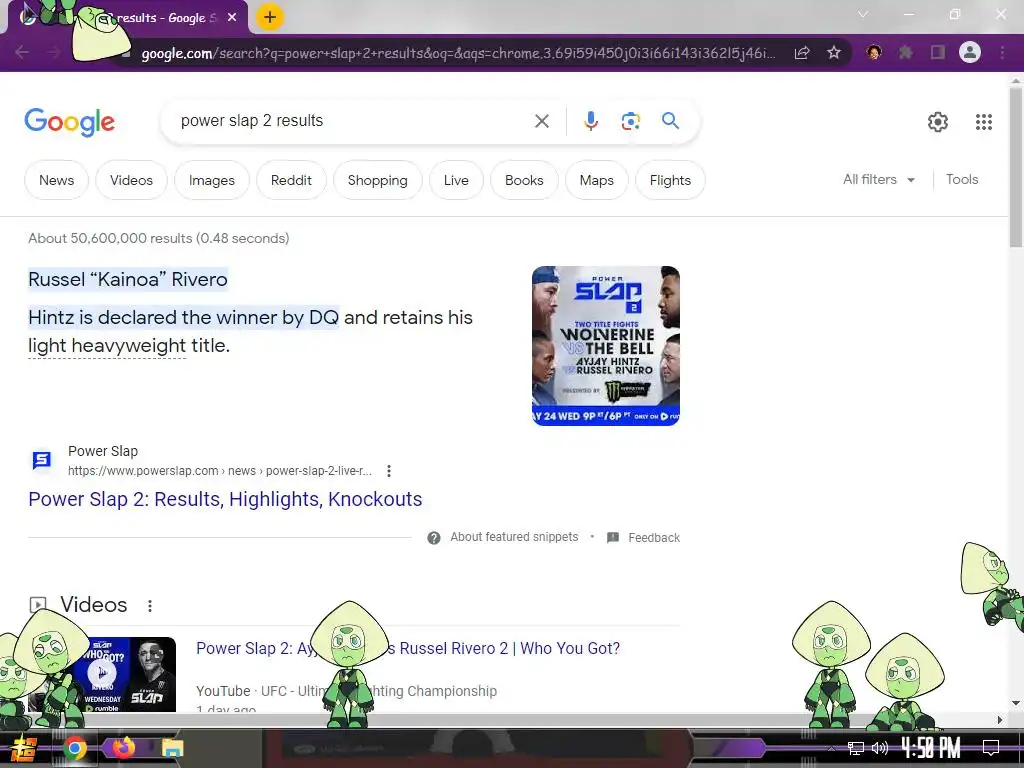1024x768 pixels.
Task: Open the Chrome three-dot menu
Action: (1002, 52)
